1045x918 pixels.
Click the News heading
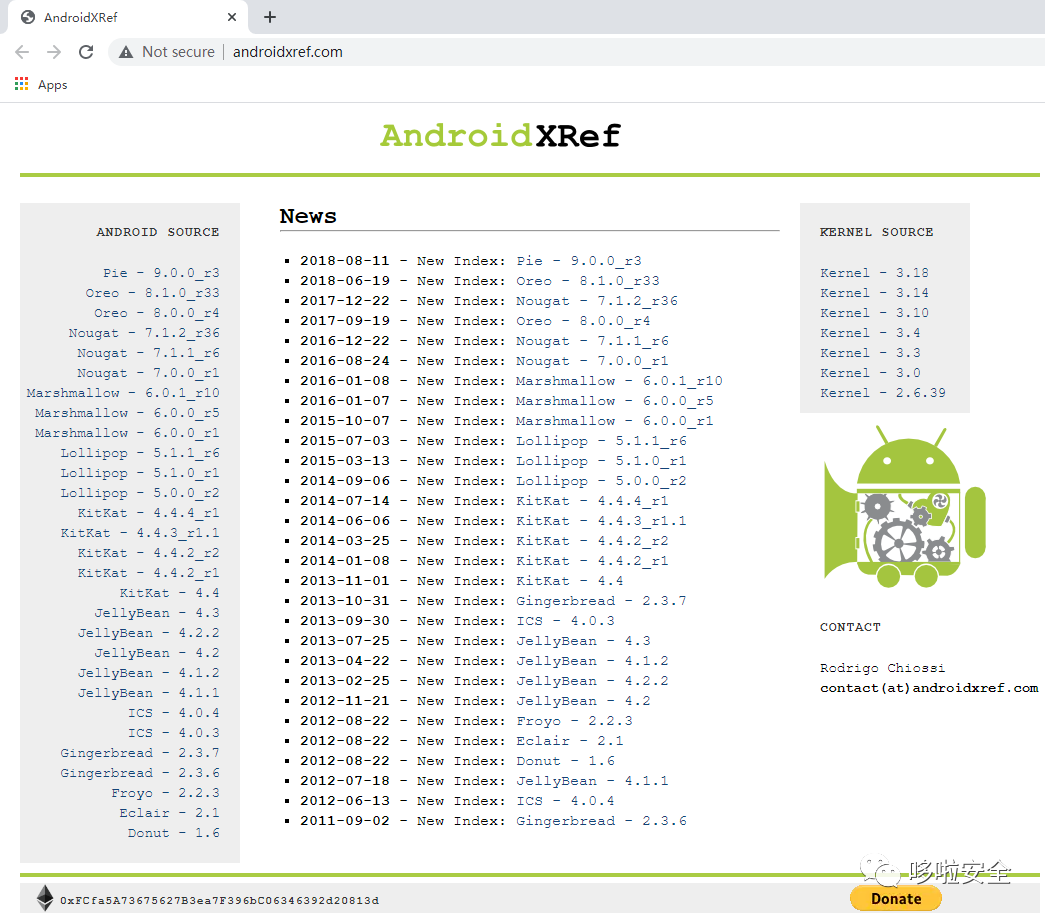308,216
